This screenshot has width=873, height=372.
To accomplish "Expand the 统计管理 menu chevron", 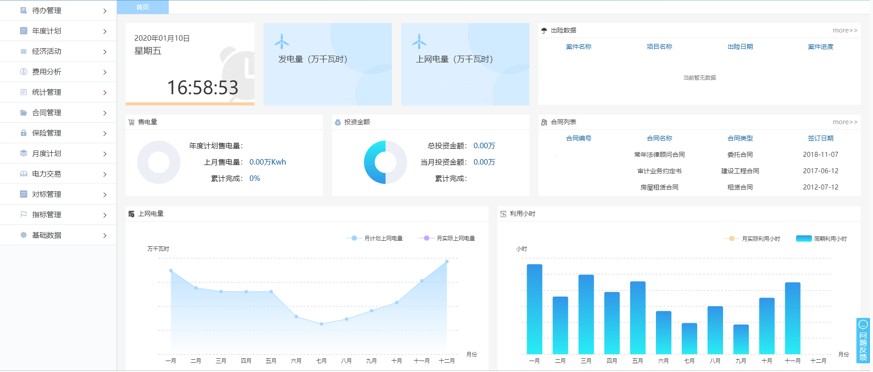I will click(105, 92).
